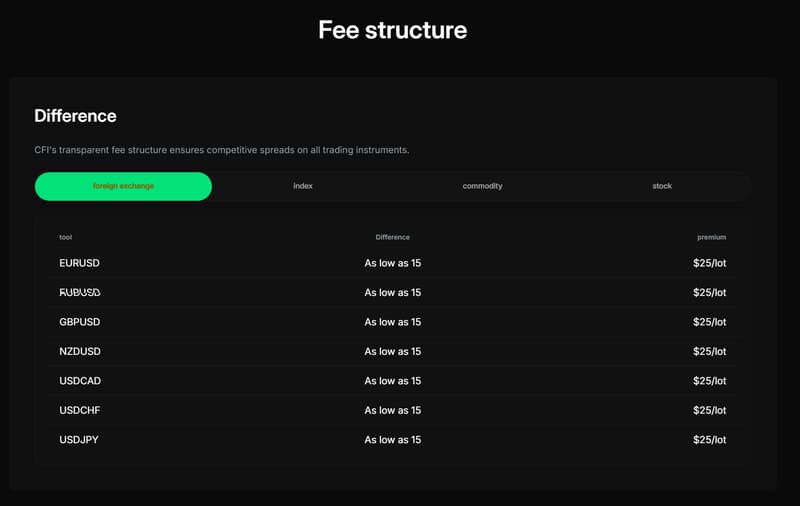Select the EURUSD instrument row name
The image size is (800, 506).
tap(80, 263)
